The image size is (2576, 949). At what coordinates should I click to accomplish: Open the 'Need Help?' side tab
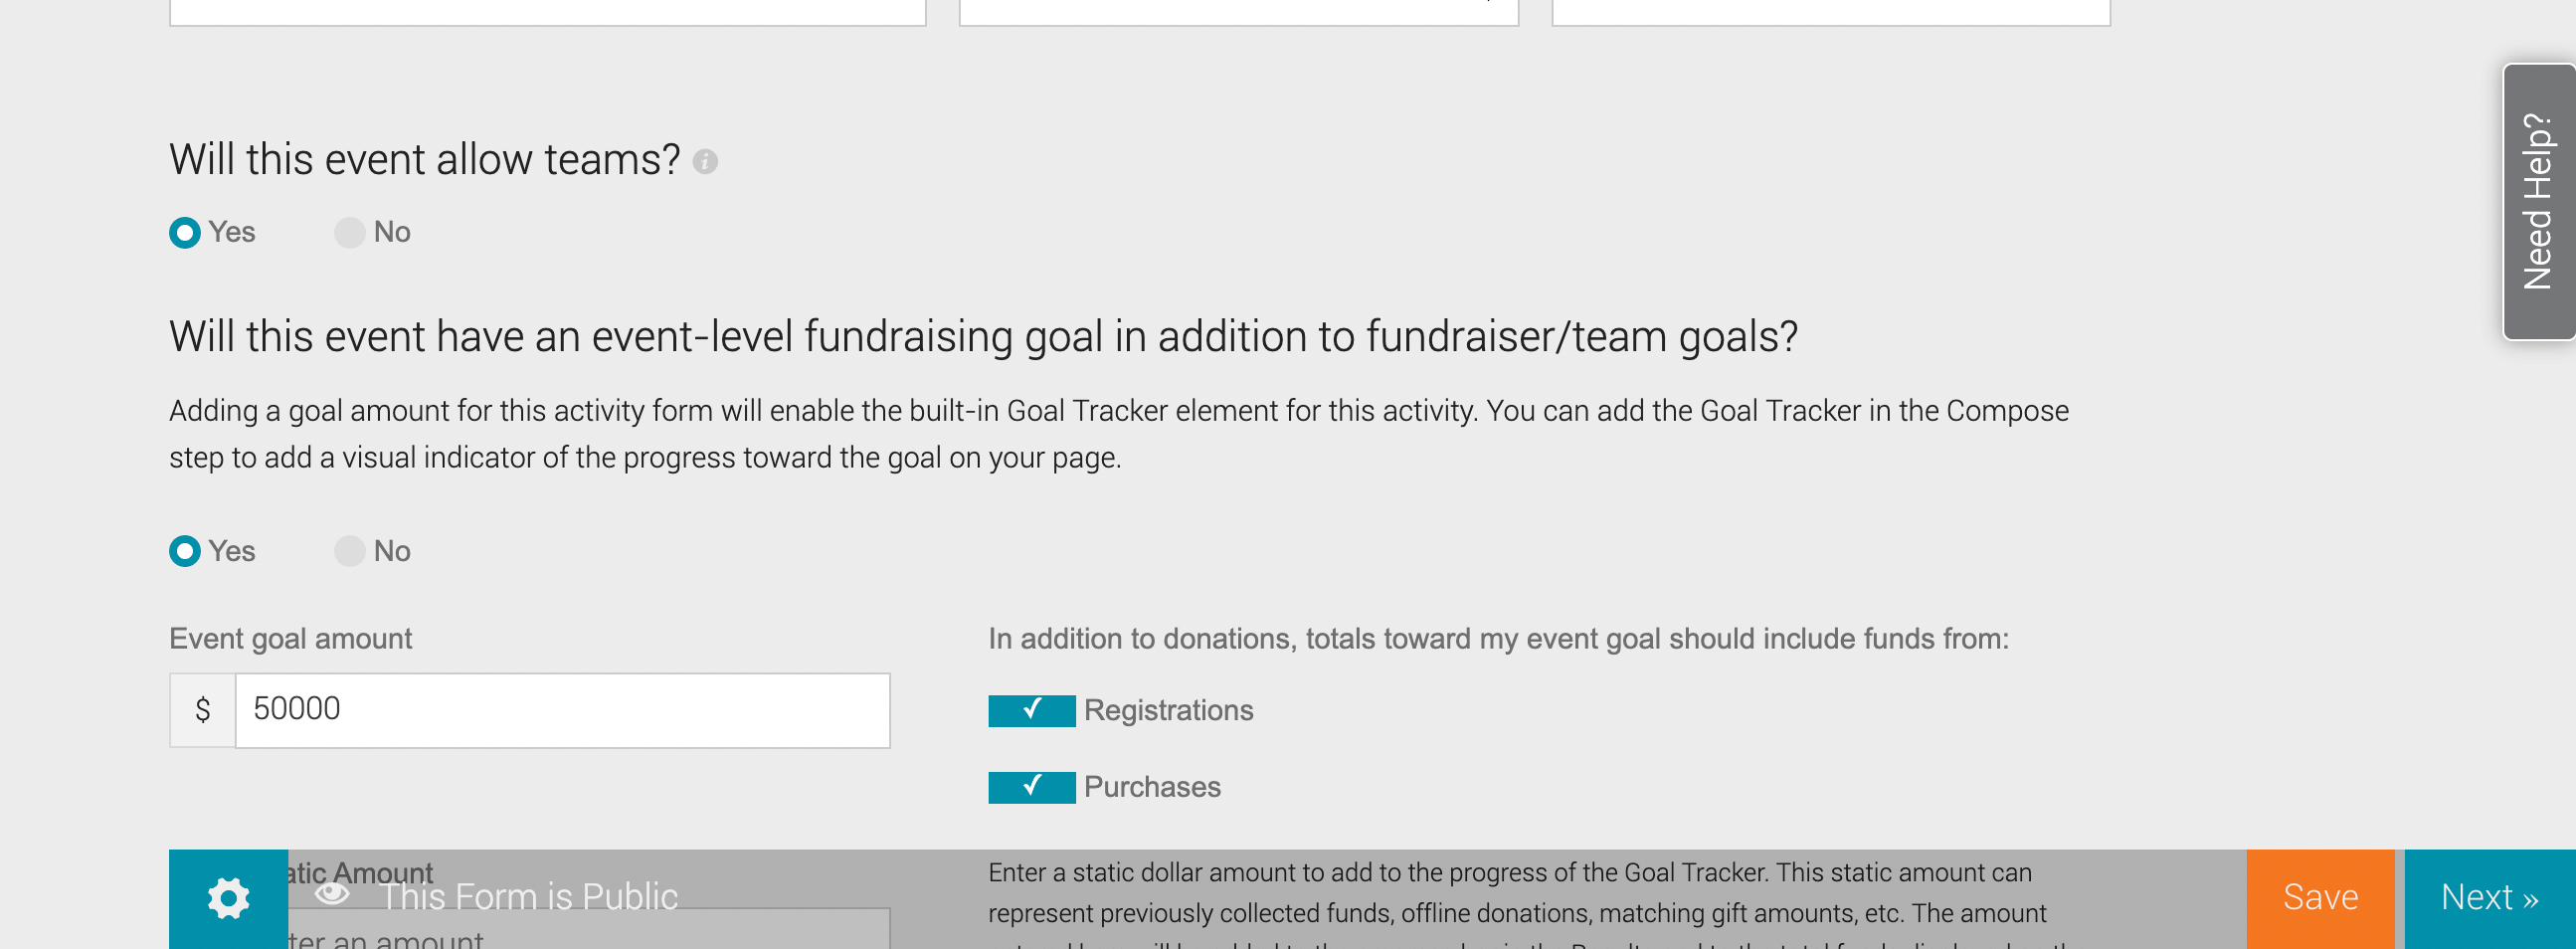2538,201
